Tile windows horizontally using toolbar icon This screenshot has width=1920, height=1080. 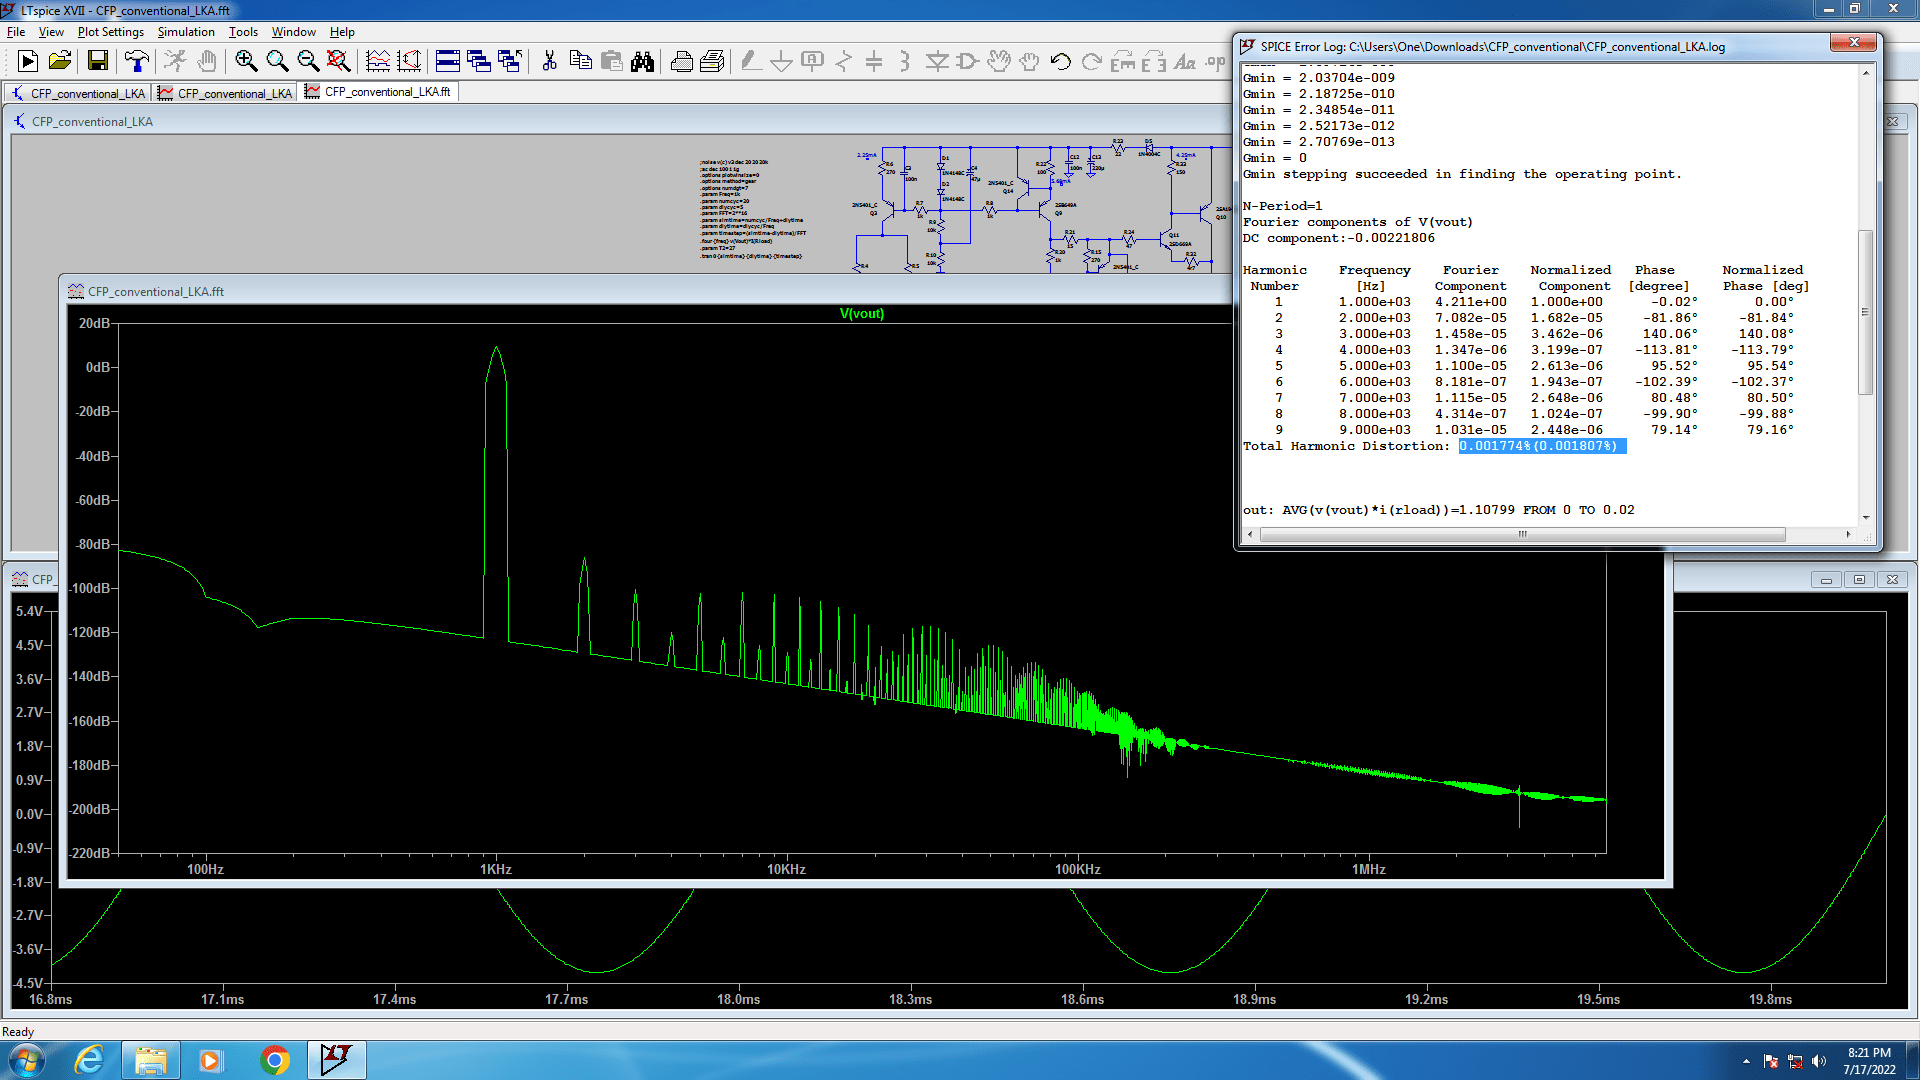[x=448, y=62]
